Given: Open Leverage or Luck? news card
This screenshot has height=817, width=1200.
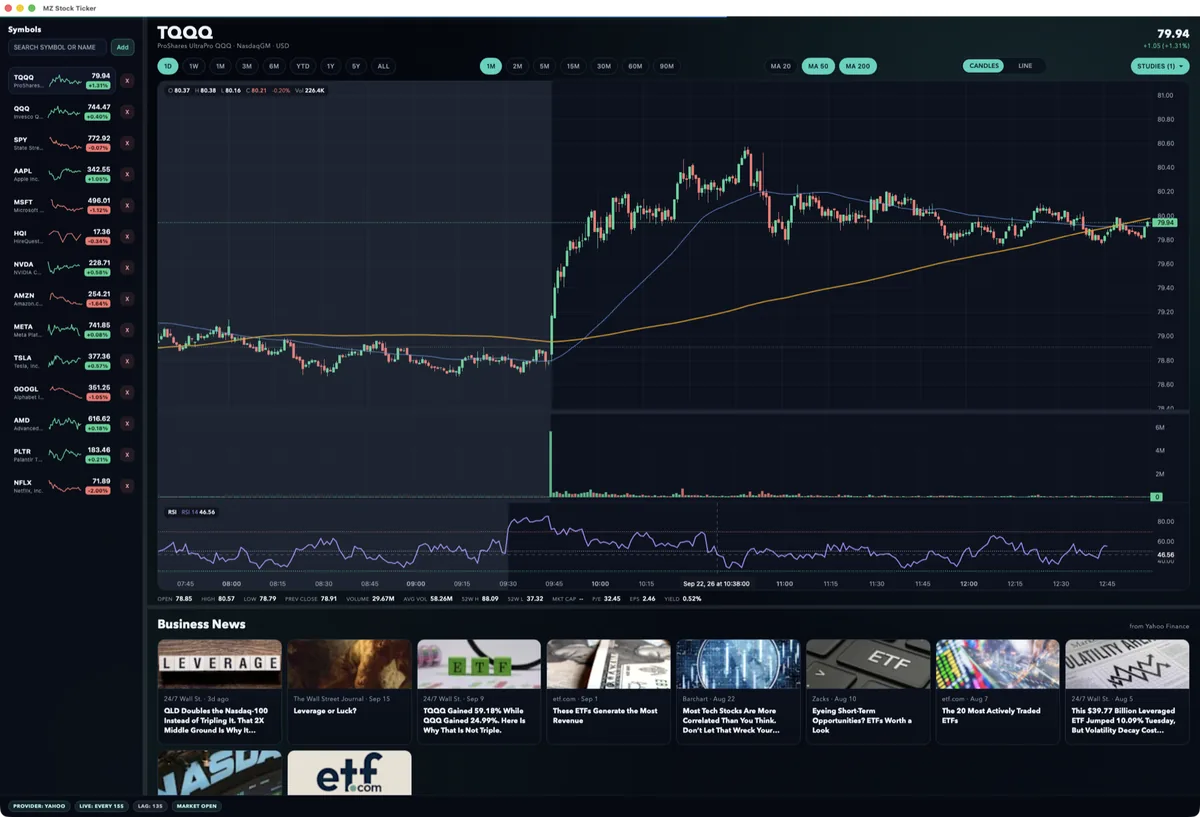Looking at the screenshot, I should click(x=349, y=692).
